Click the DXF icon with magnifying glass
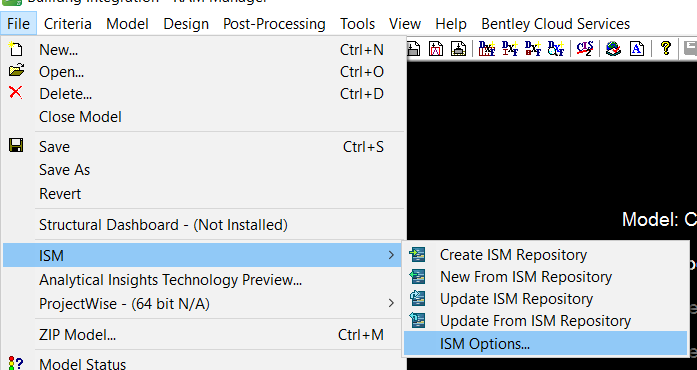Image resolution: width=697 pixels, height=370 pixels. click(556, 48)
